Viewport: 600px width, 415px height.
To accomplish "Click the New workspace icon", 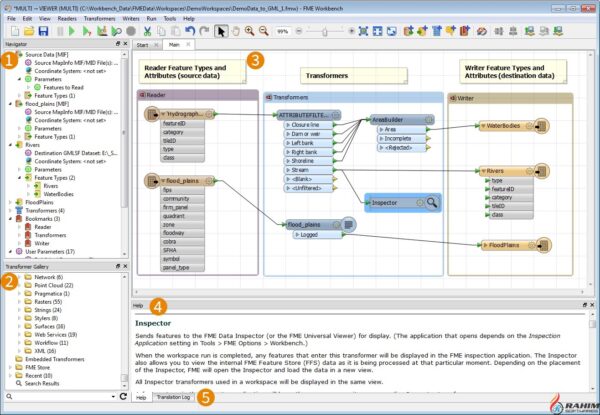I will [x=15, y=31].
